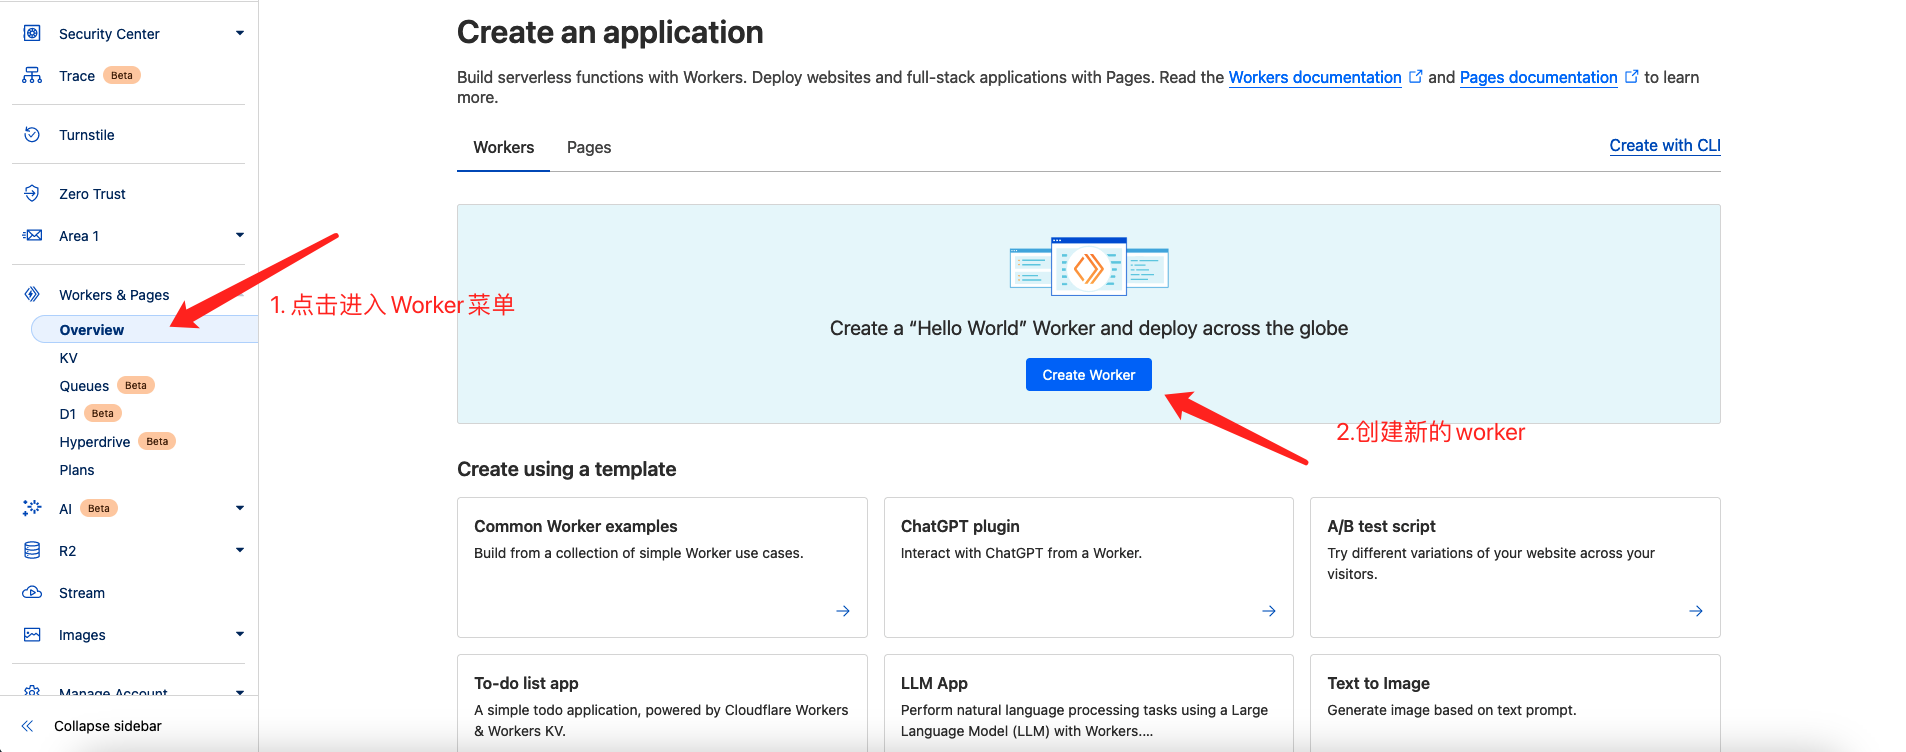Click the Security Center shield icon
1906x752 pixels.
pyautogui.click(x=32, y=33)
